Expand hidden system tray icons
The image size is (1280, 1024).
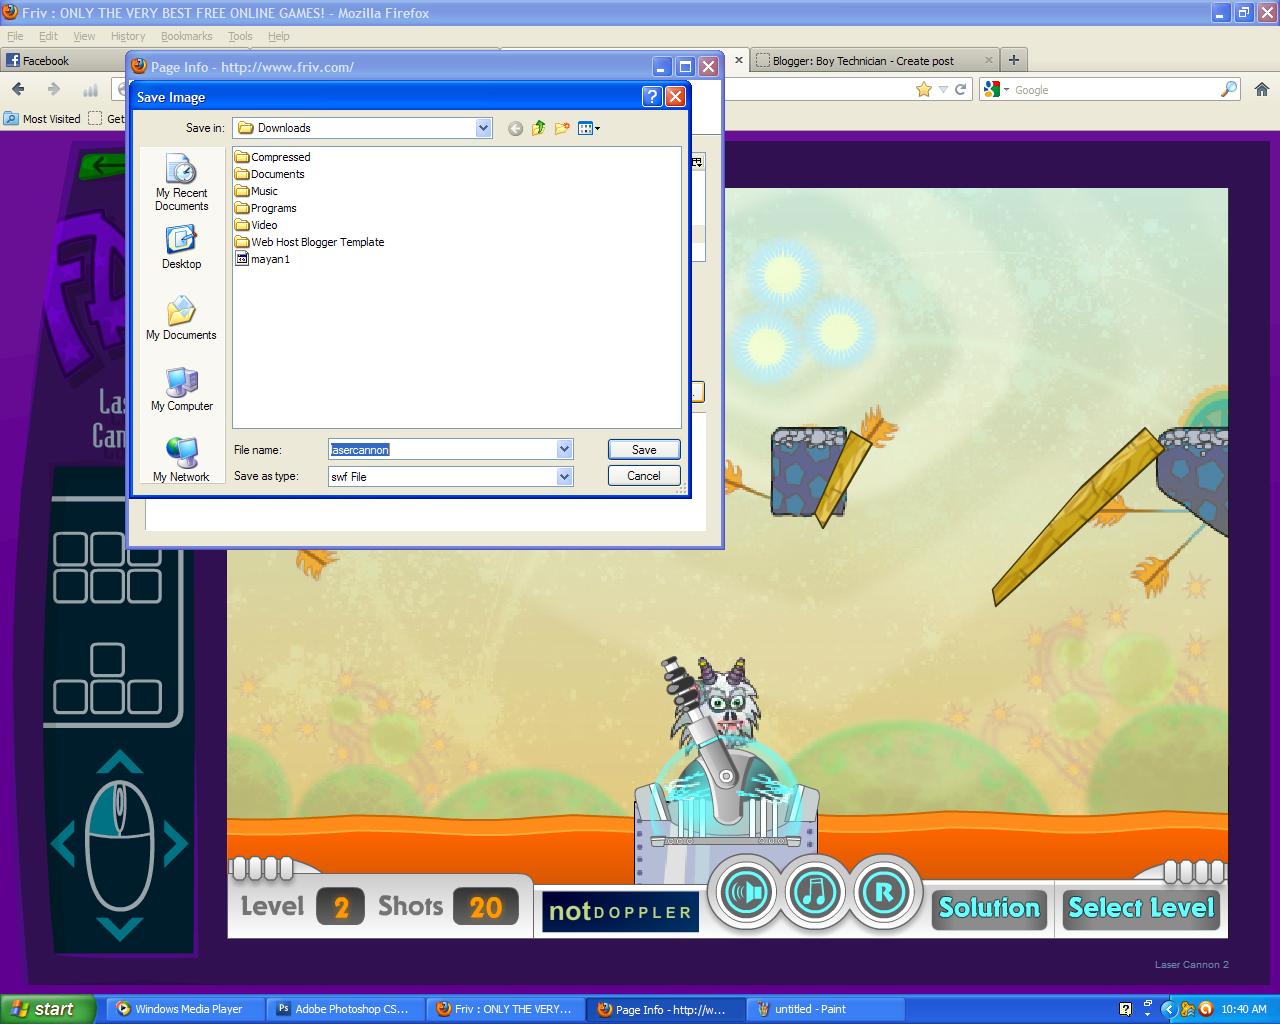(1168, 1009)
